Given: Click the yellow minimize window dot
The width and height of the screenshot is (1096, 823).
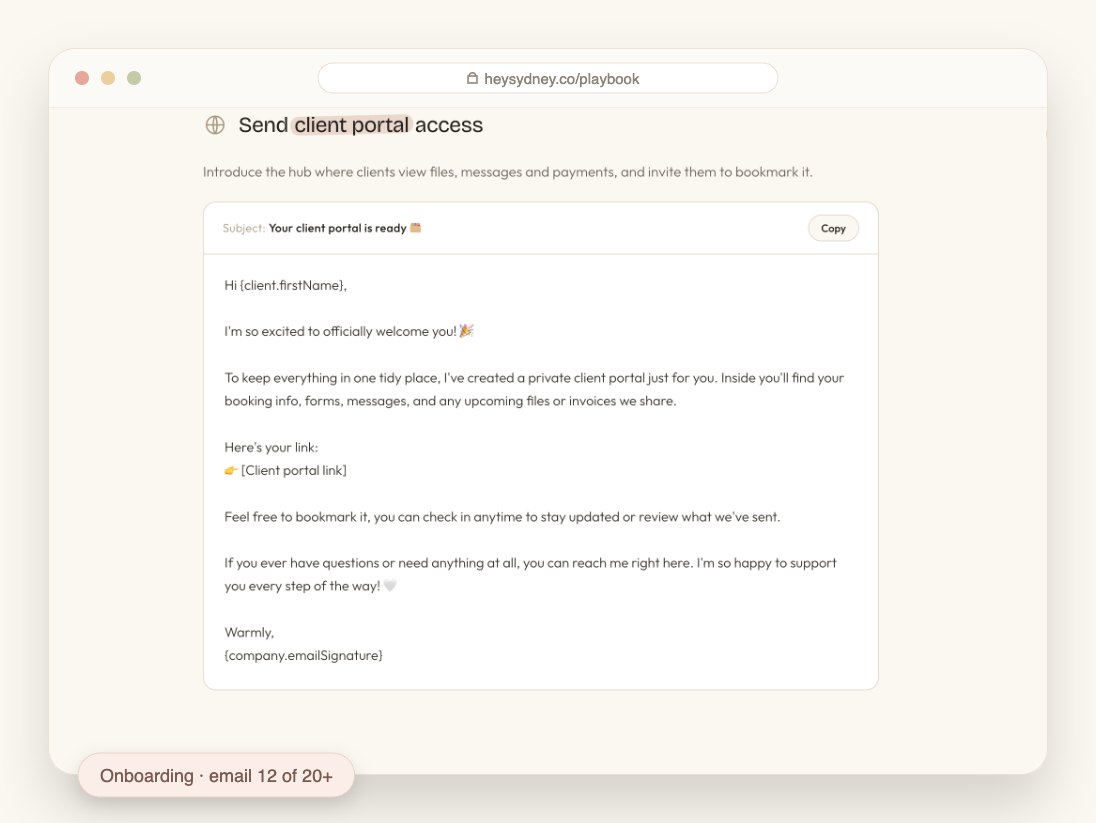Looking at the screenshot, I should click(x=108, y=78).
